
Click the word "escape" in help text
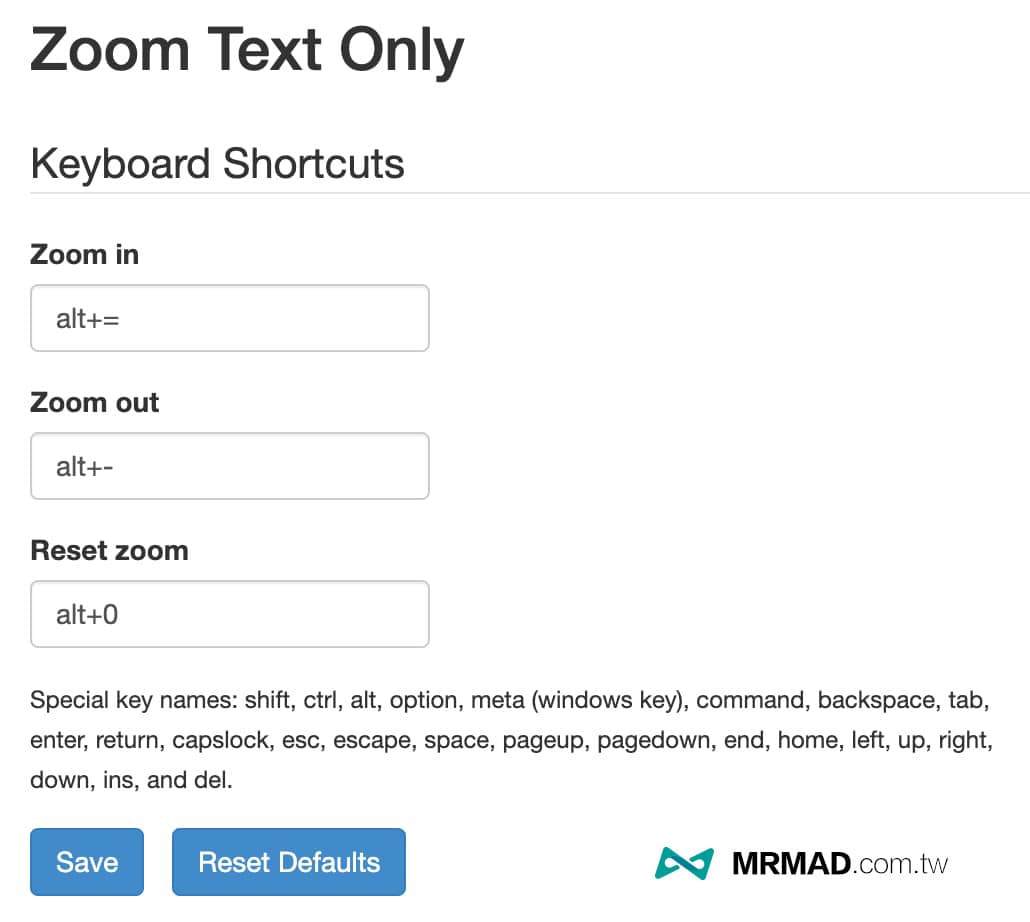374,741
